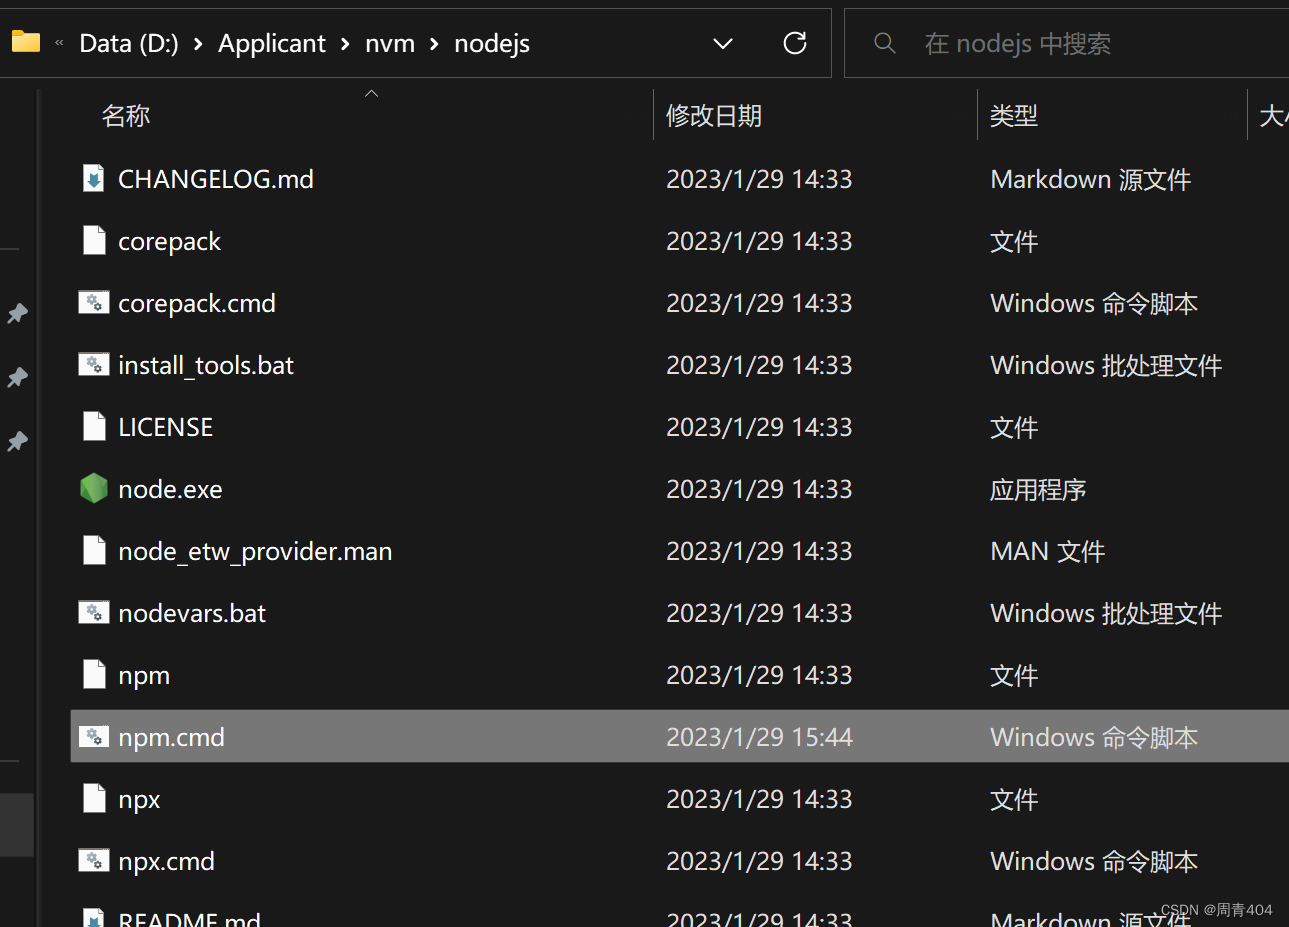
Task: Click the LICENSE file icon
Action: 94,427
